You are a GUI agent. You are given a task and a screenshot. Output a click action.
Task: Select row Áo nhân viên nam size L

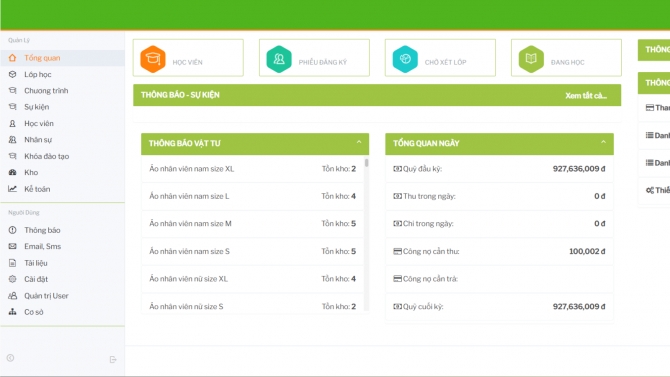click(x=253, y=196)
